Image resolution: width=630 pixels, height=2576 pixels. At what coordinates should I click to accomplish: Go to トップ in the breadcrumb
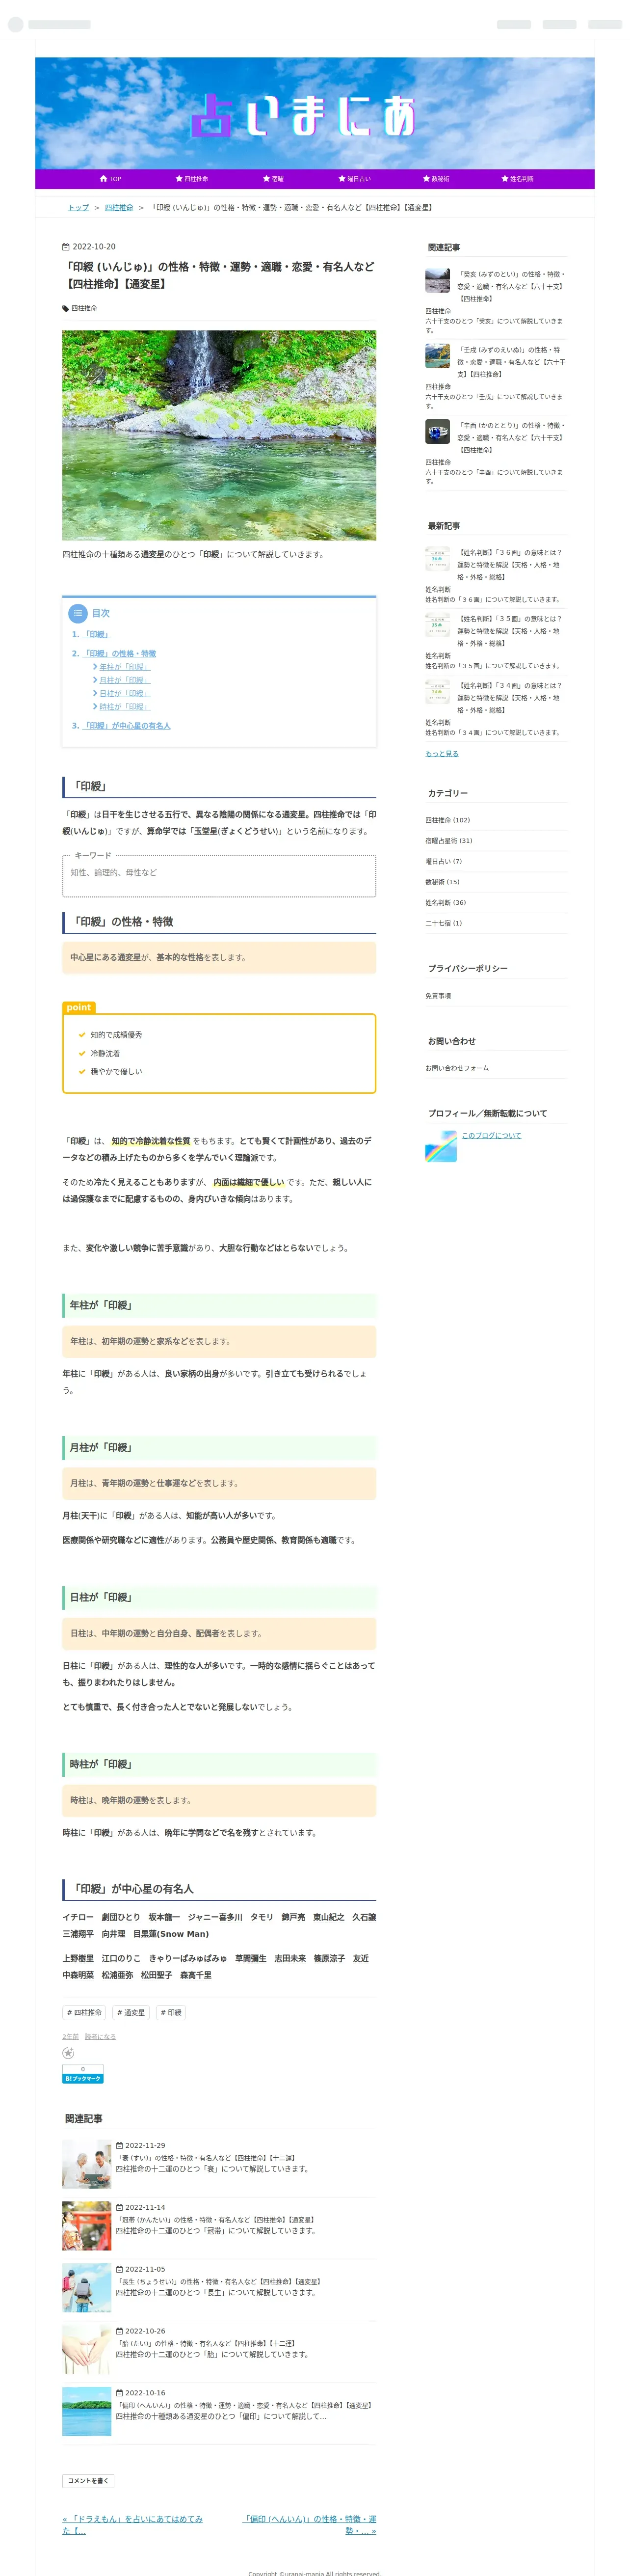click(x=78, y=208)
